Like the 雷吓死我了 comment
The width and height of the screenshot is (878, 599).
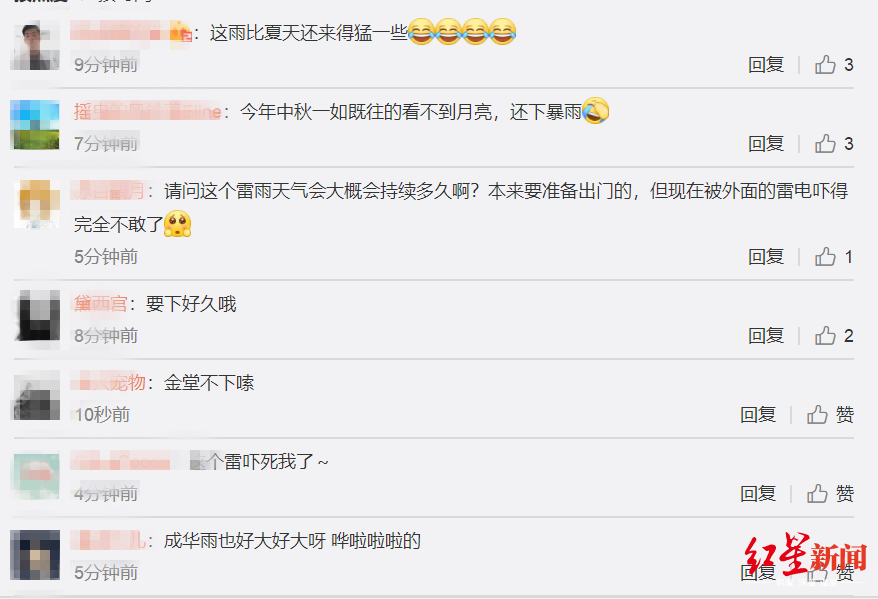pyautogui.click(x=830, y=494)
